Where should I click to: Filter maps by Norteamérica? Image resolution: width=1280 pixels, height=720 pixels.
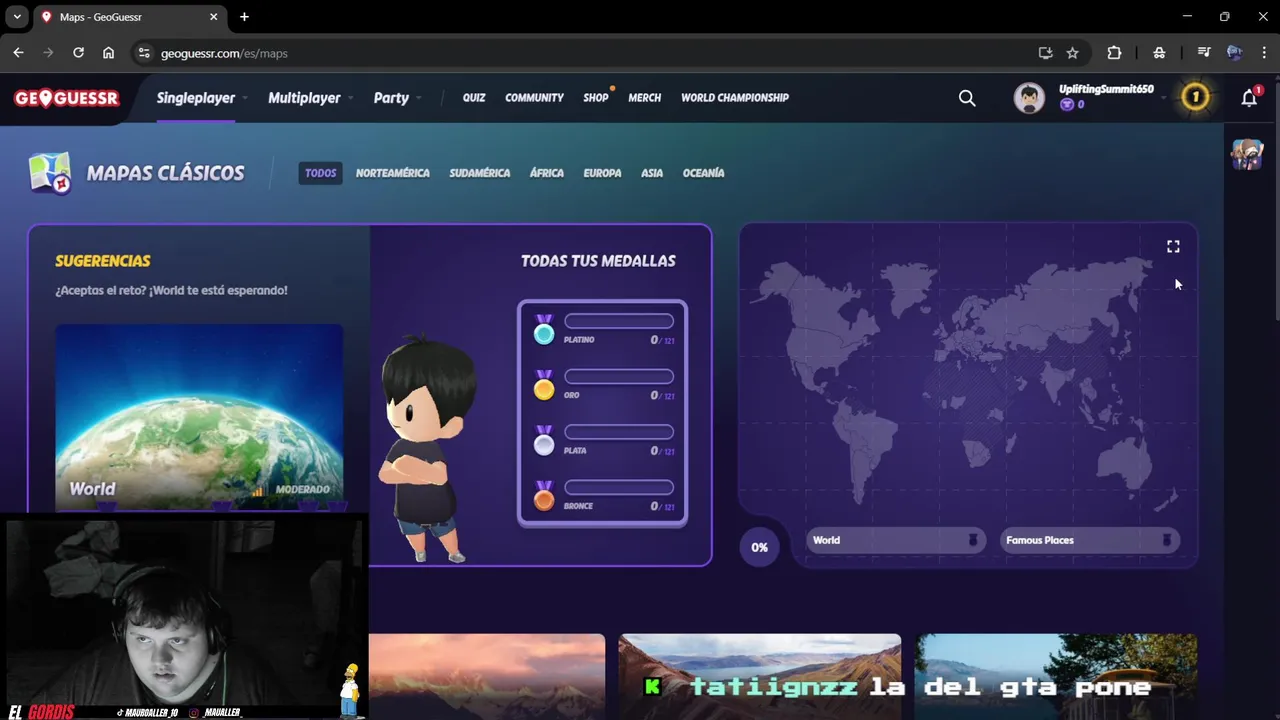[x=393, y=173]
